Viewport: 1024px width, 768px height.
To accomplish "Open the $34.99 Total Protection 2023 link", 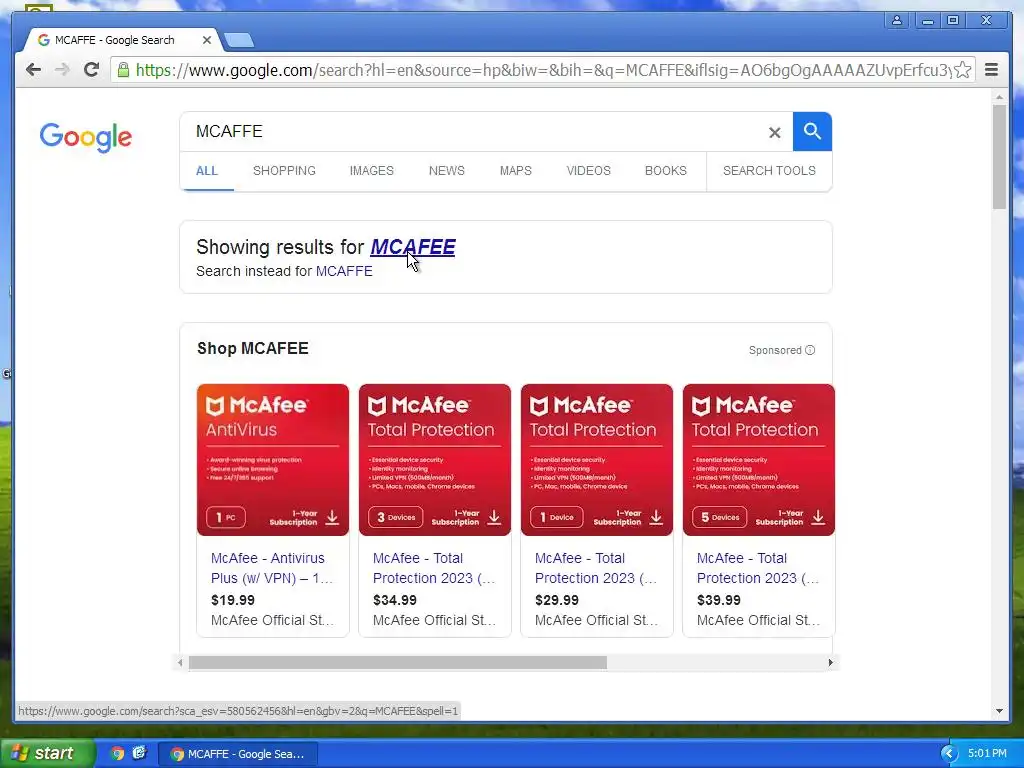I will (x=434, y=568).
